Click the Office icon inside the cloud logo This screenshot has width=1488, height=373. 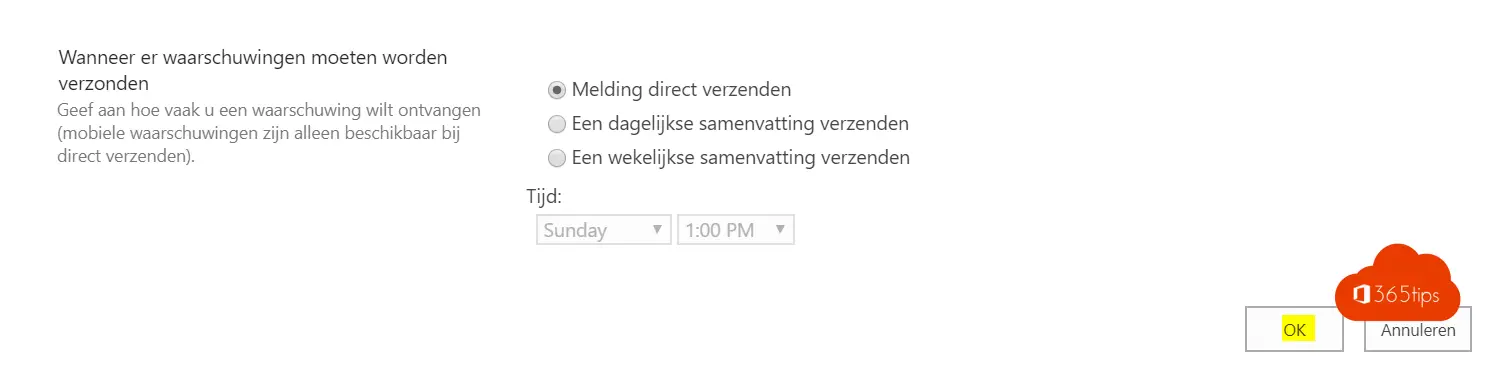pos(1361,294)
